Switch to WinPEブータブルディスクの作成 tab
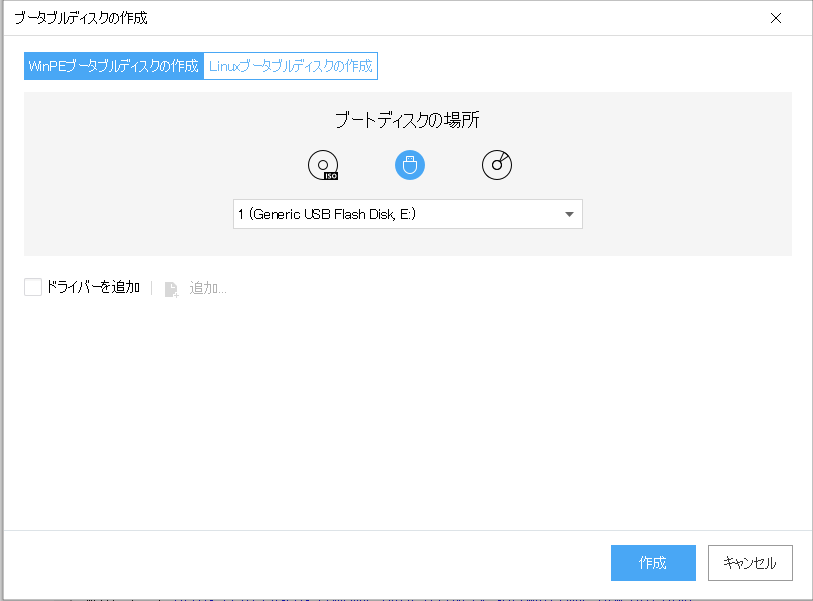The image size is (813, 601). click(114, 66)
